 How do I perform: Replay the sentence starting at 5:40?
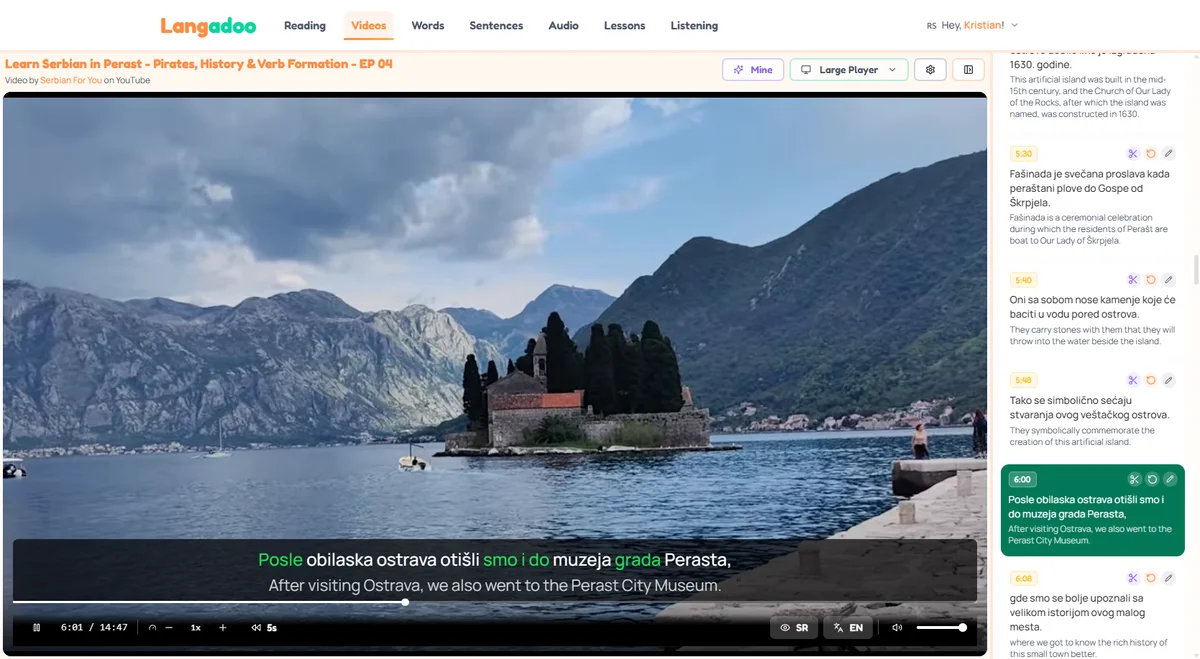[1151, 279]
